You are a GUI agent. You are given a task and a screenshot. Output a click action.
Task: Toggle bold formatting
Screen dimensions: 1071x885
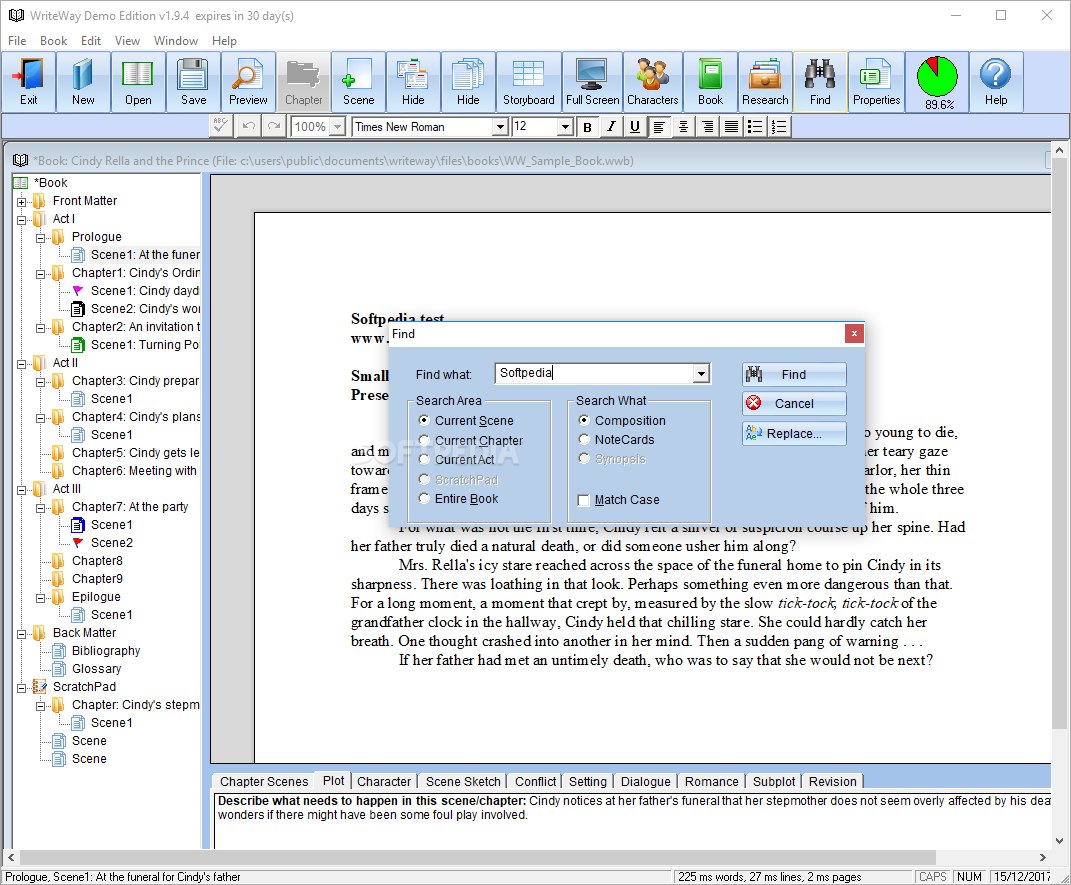(x=587, y=127)
